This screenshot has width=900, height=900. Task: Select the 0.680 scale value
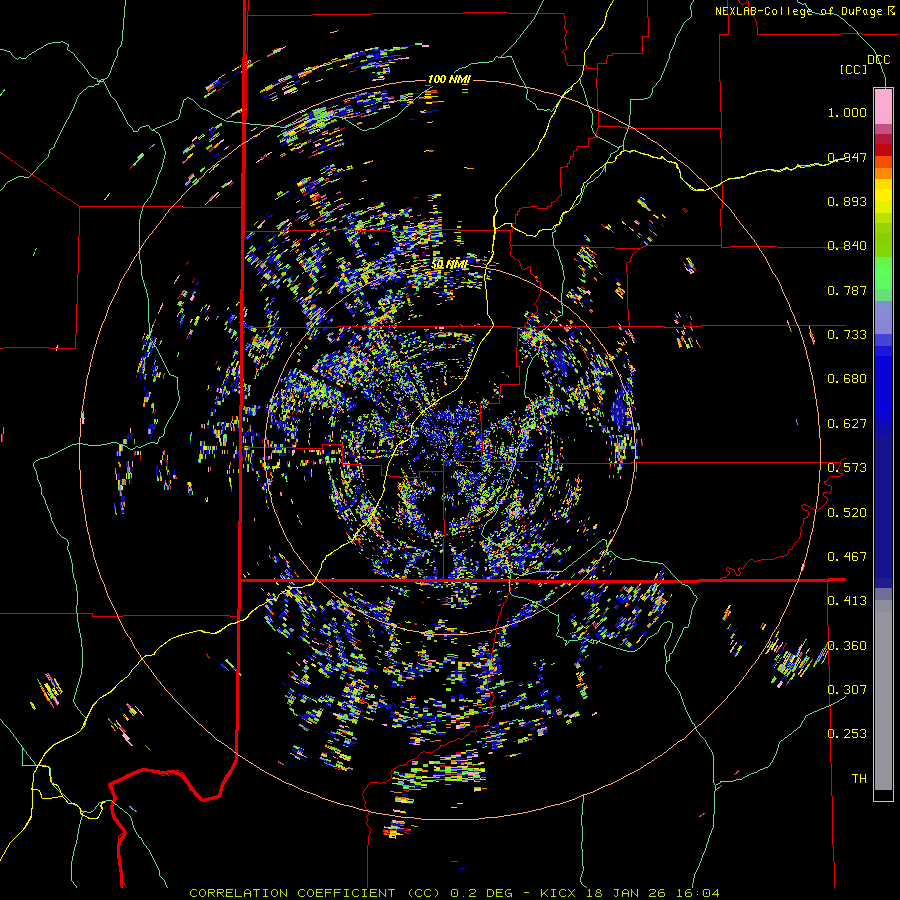[x=847, y=379]
